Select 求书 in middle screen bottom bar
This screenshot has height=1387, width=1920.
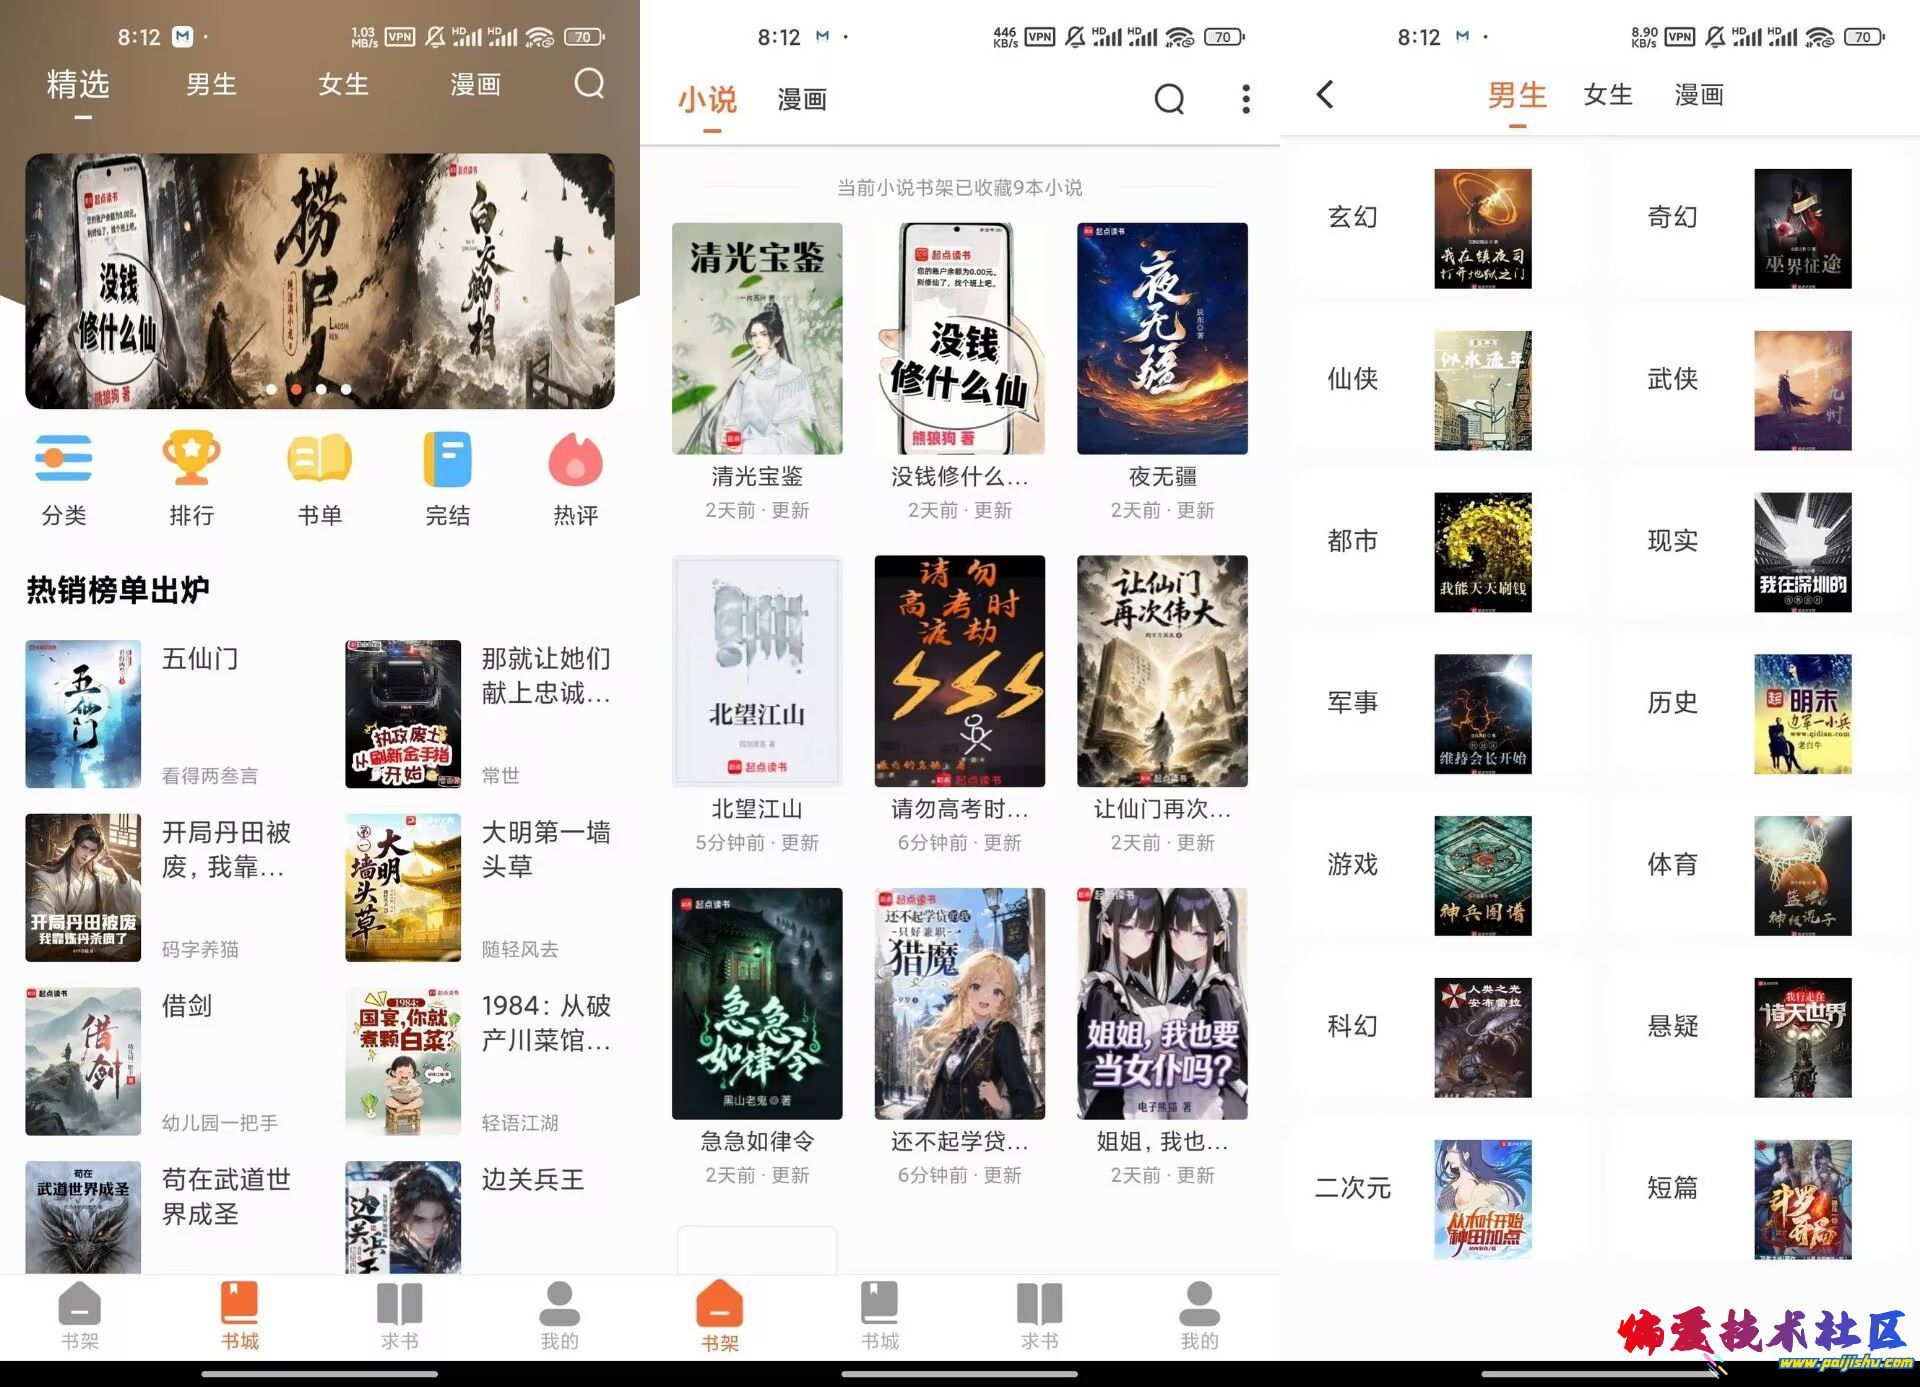pyautogui.click(x=1040, y=1316)
